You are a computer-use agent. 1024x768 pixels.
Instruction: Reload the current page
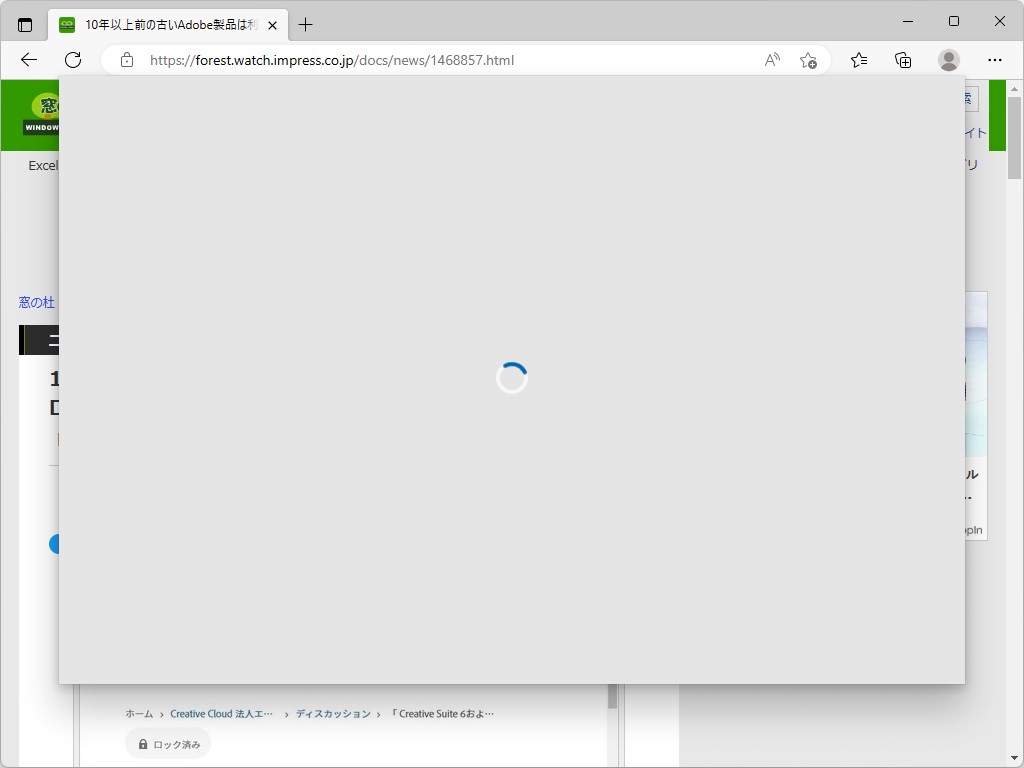click(72, 60)
